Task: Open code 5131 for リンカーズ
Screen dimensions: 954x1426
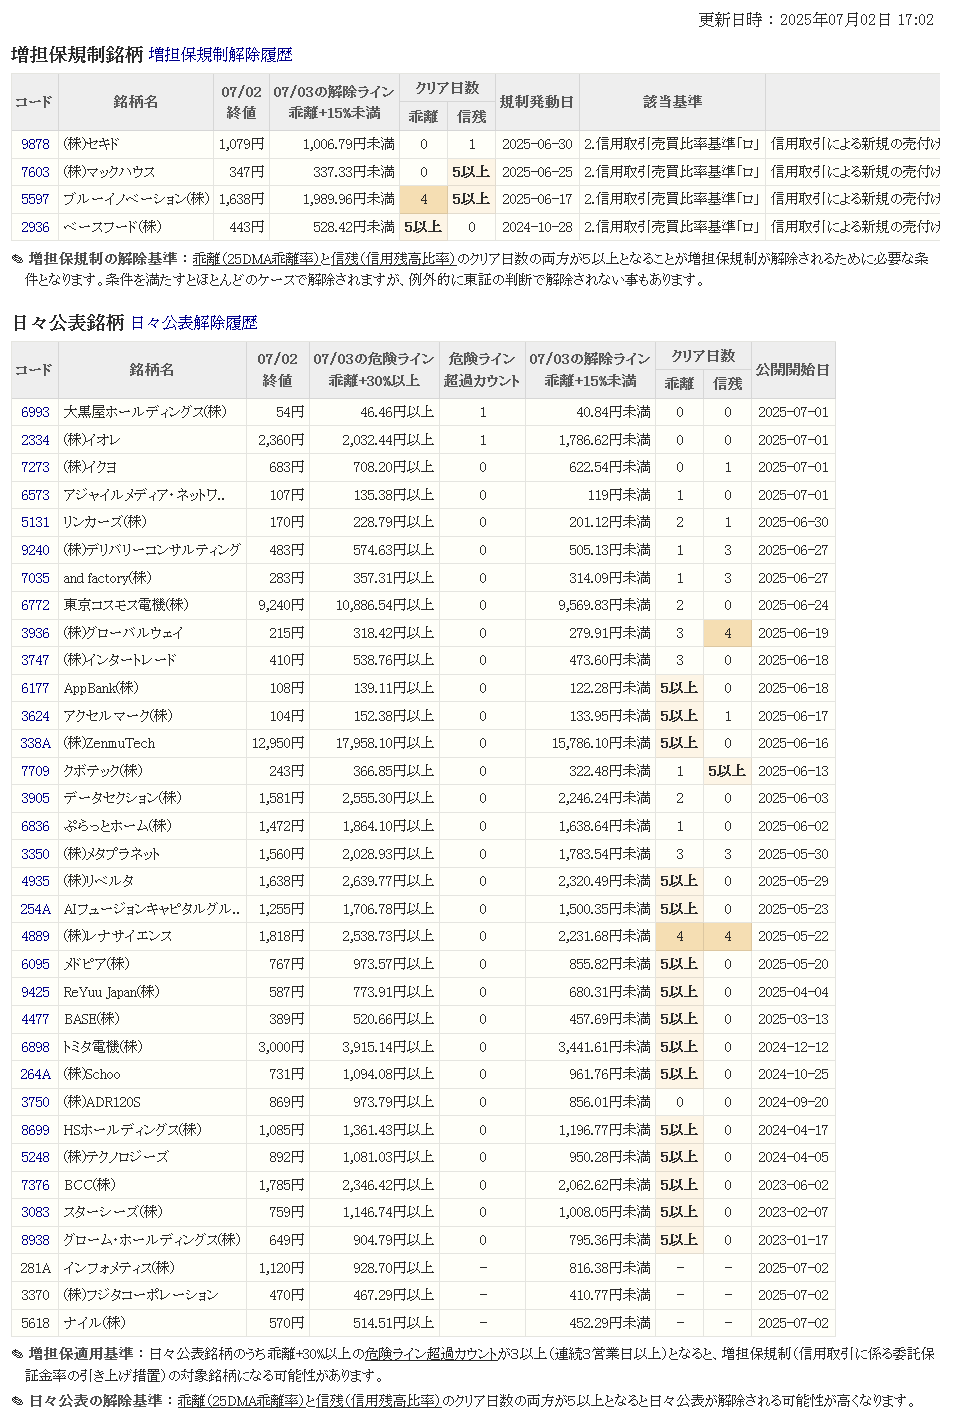Action: 35,522
